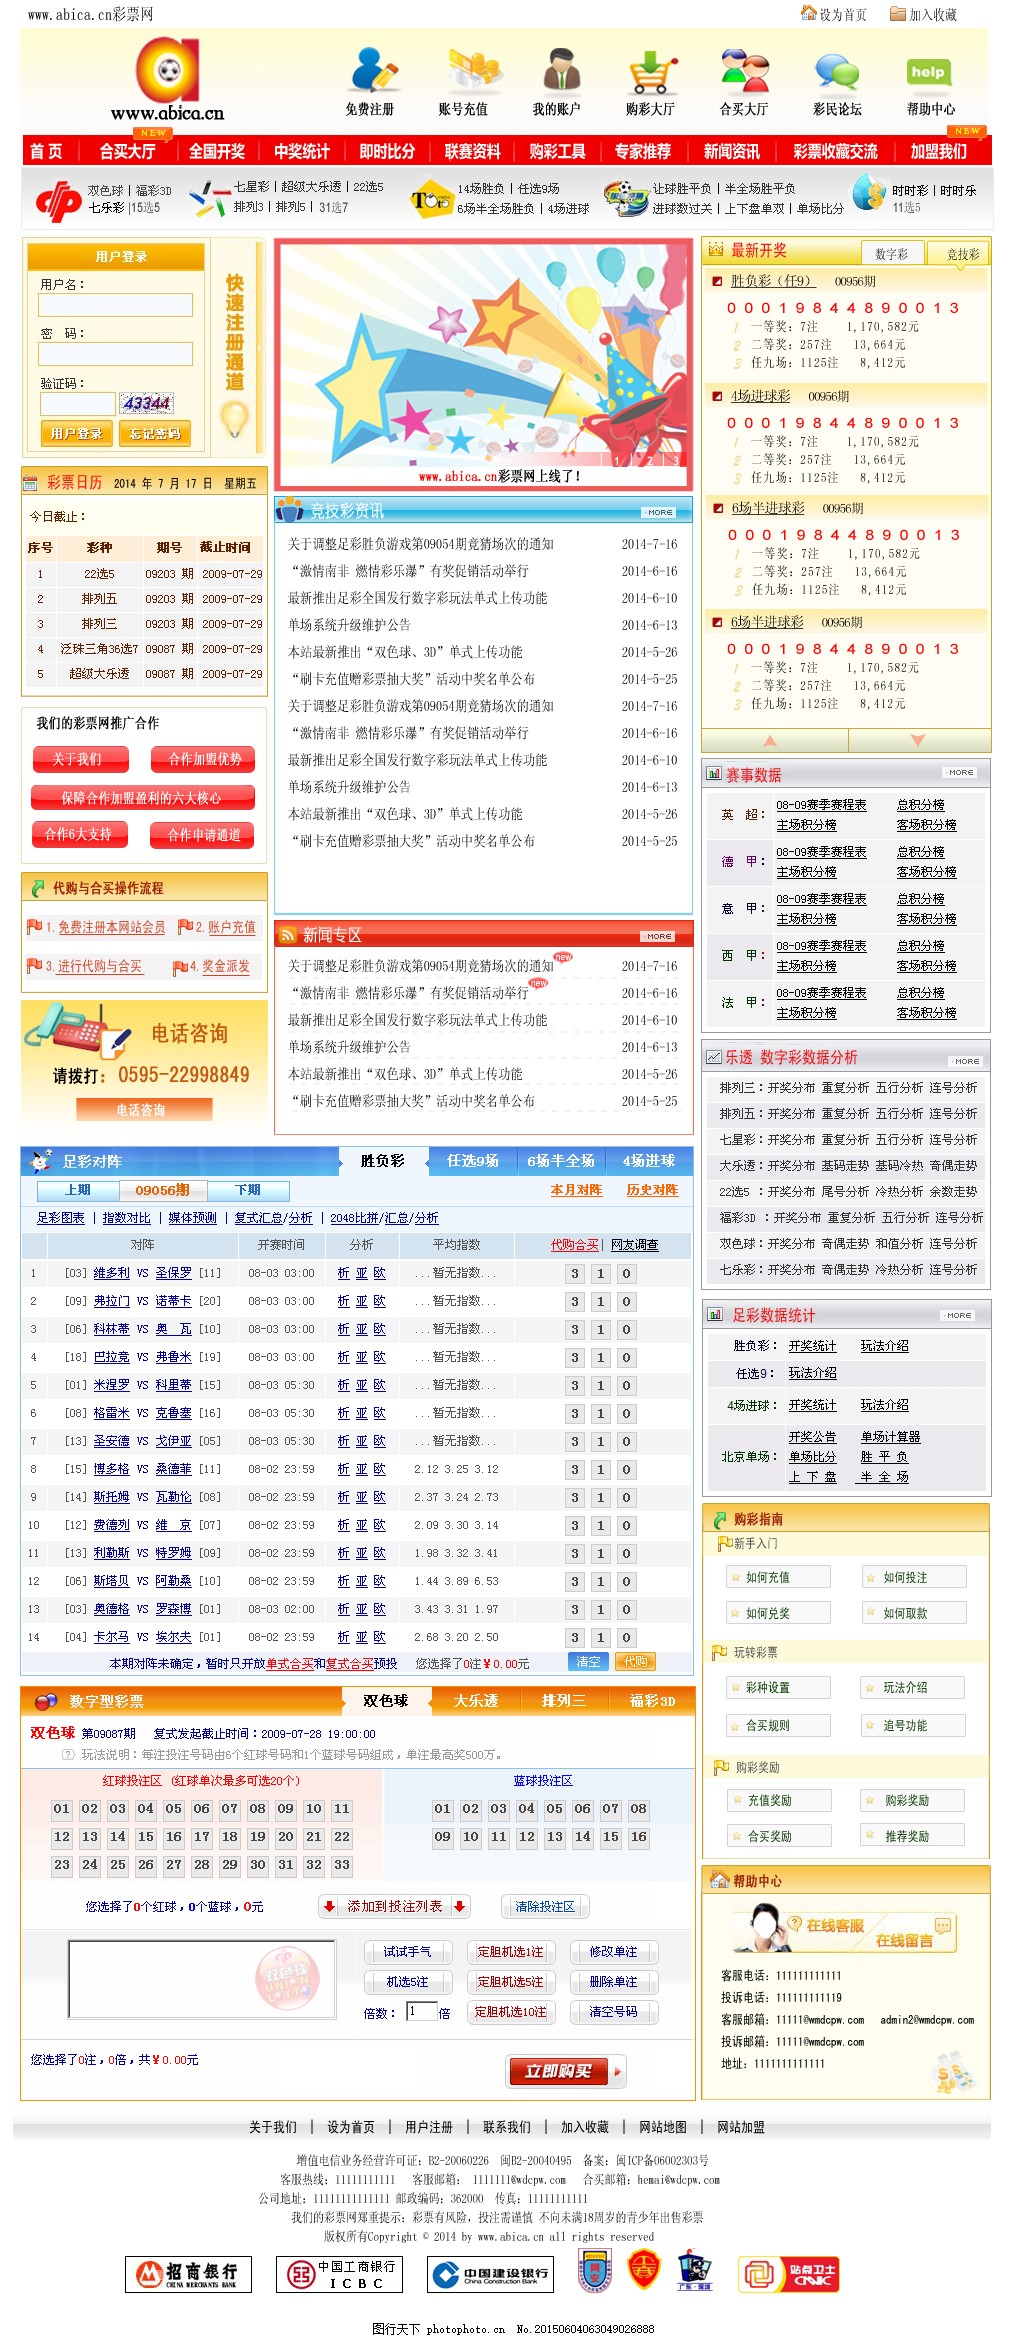
Task: Expand 竞技彩资讯 with MORE button
Action: pyautogui.click(x=659, y=512)
